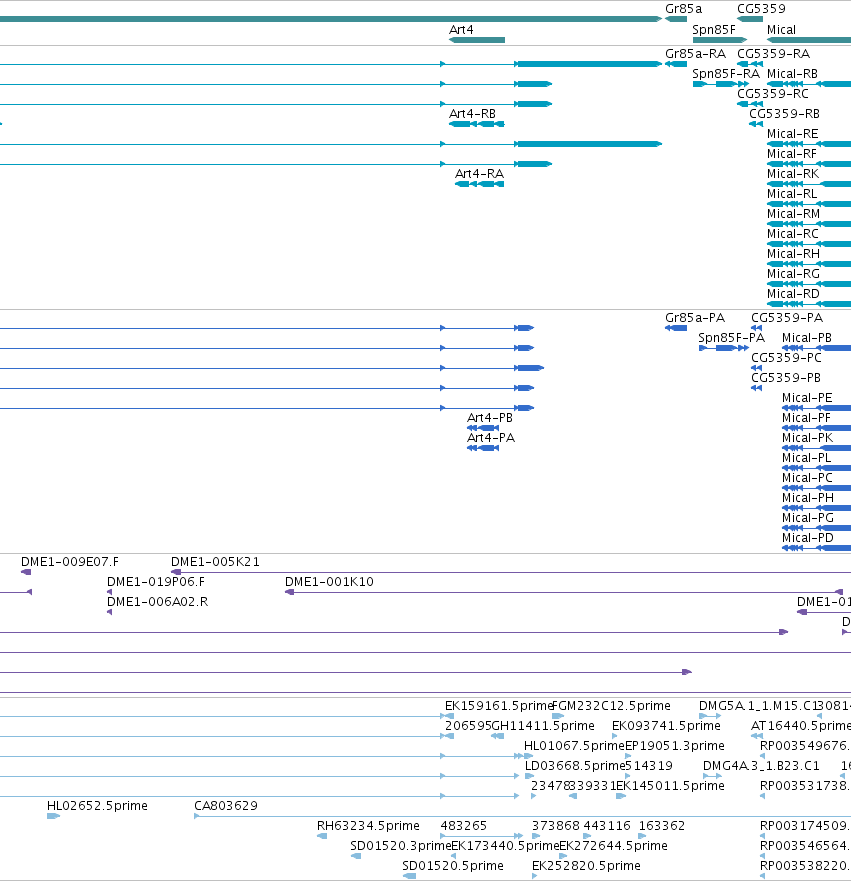Select the Mical-RG transcript
Viewport: 851px width, 881px height.
coord(809,284)
